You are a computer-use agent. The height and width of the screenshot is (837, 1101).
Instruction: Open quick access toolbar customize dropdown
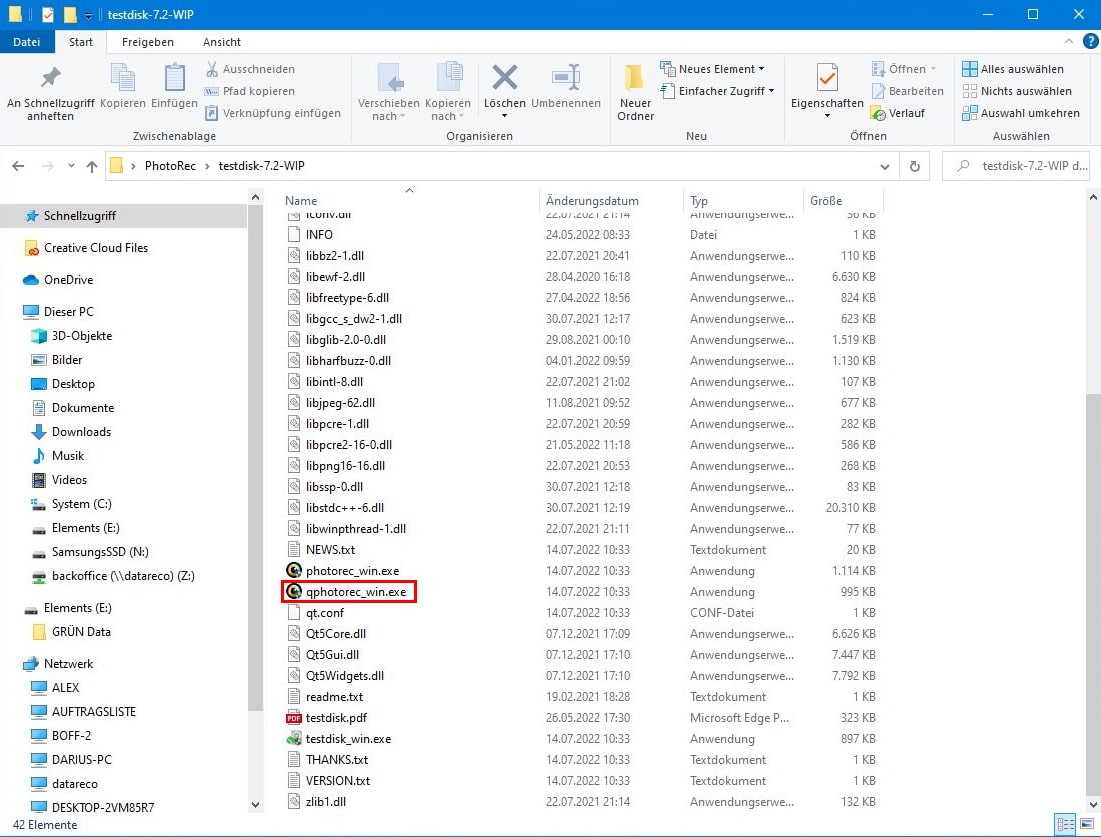point(88,15)
